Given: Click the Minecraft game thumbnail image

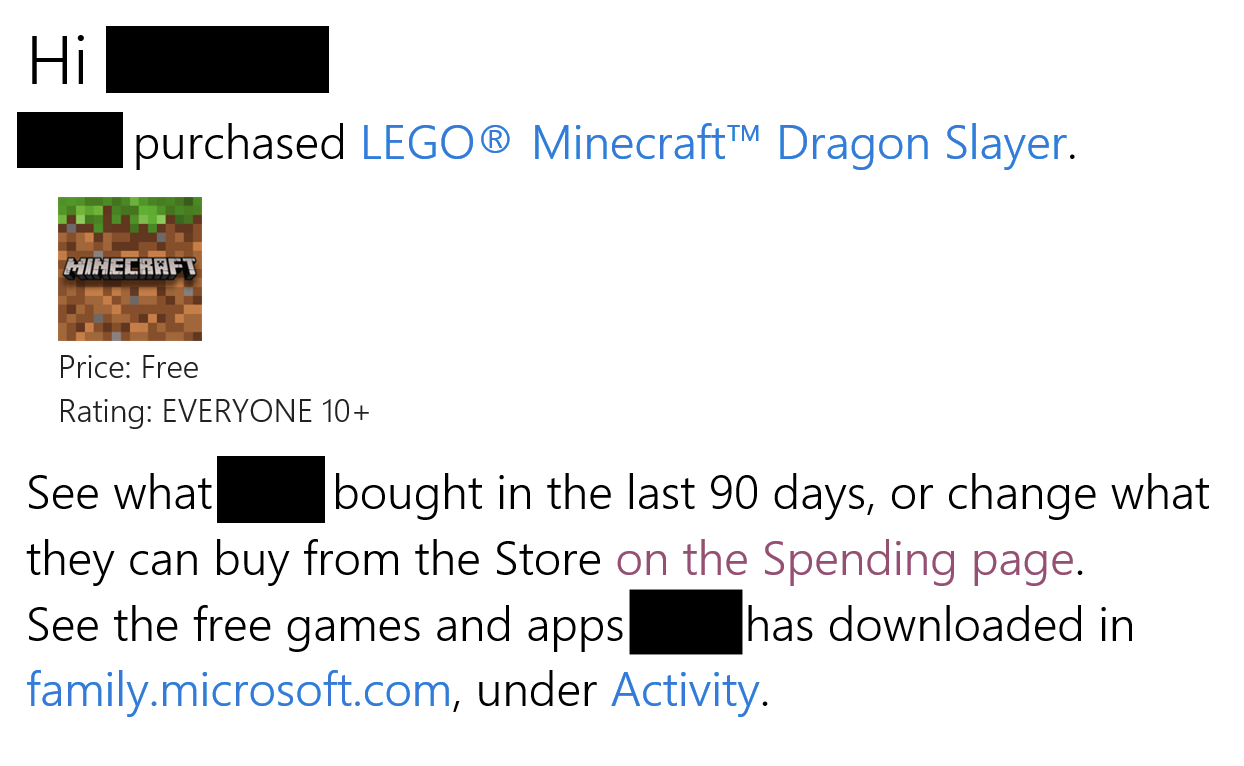Looking at the screenshot, I should click(x=130, y=269).
